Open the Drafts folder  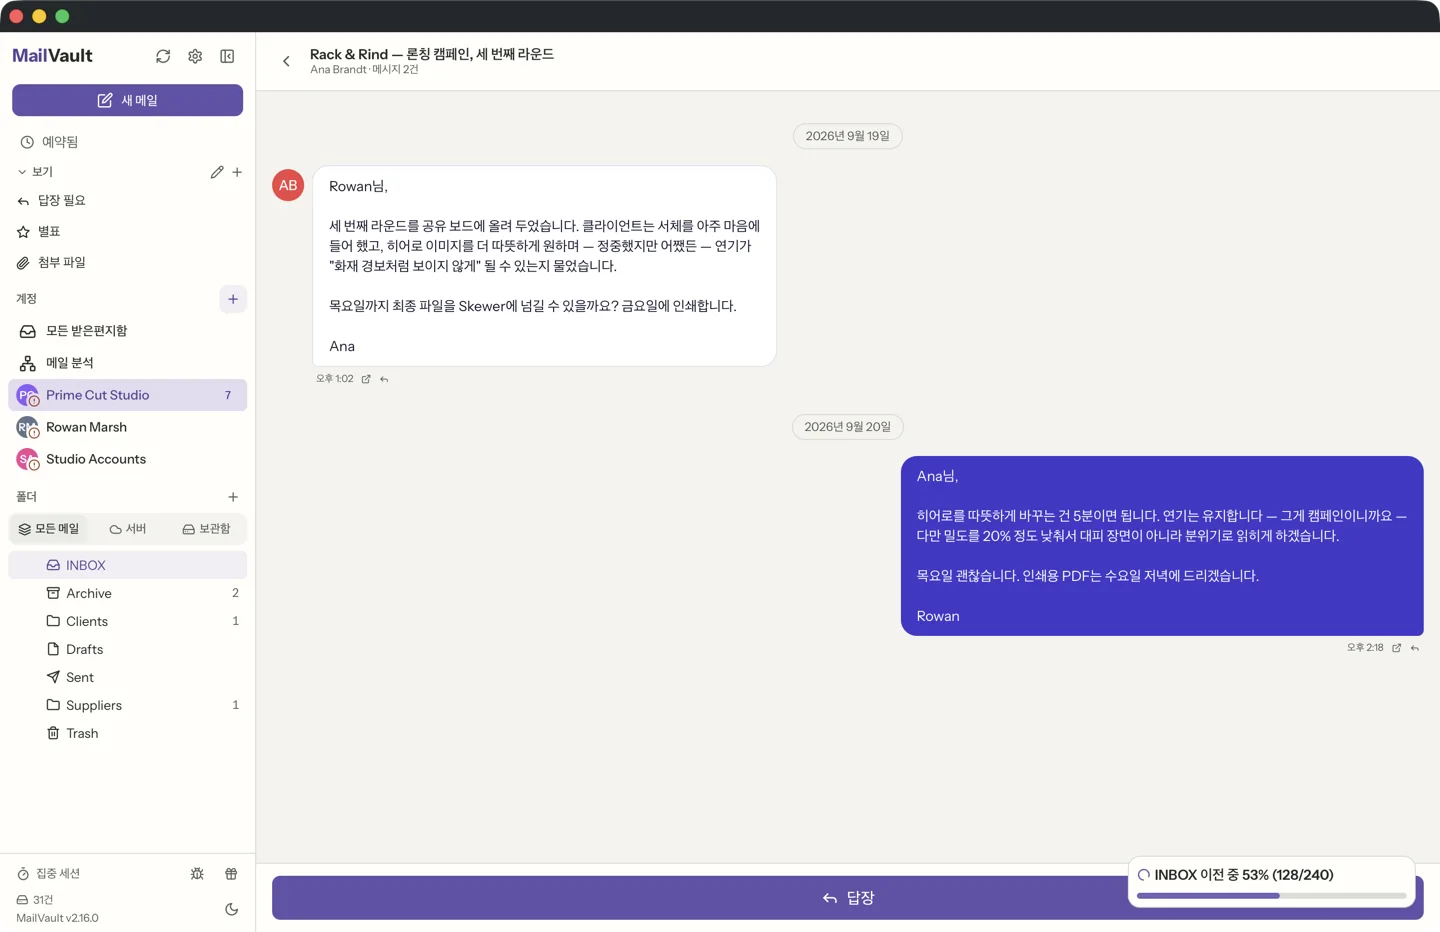tap(128, 649)
